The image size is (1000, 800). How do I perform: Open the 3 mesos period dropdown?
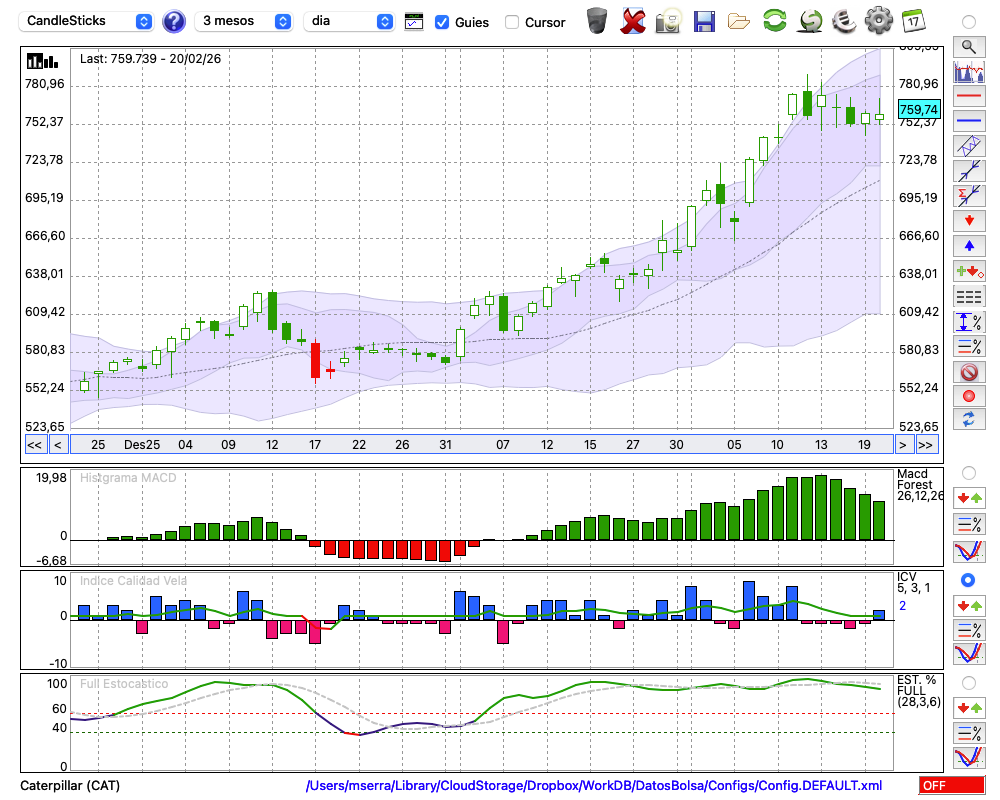point(246,21)
